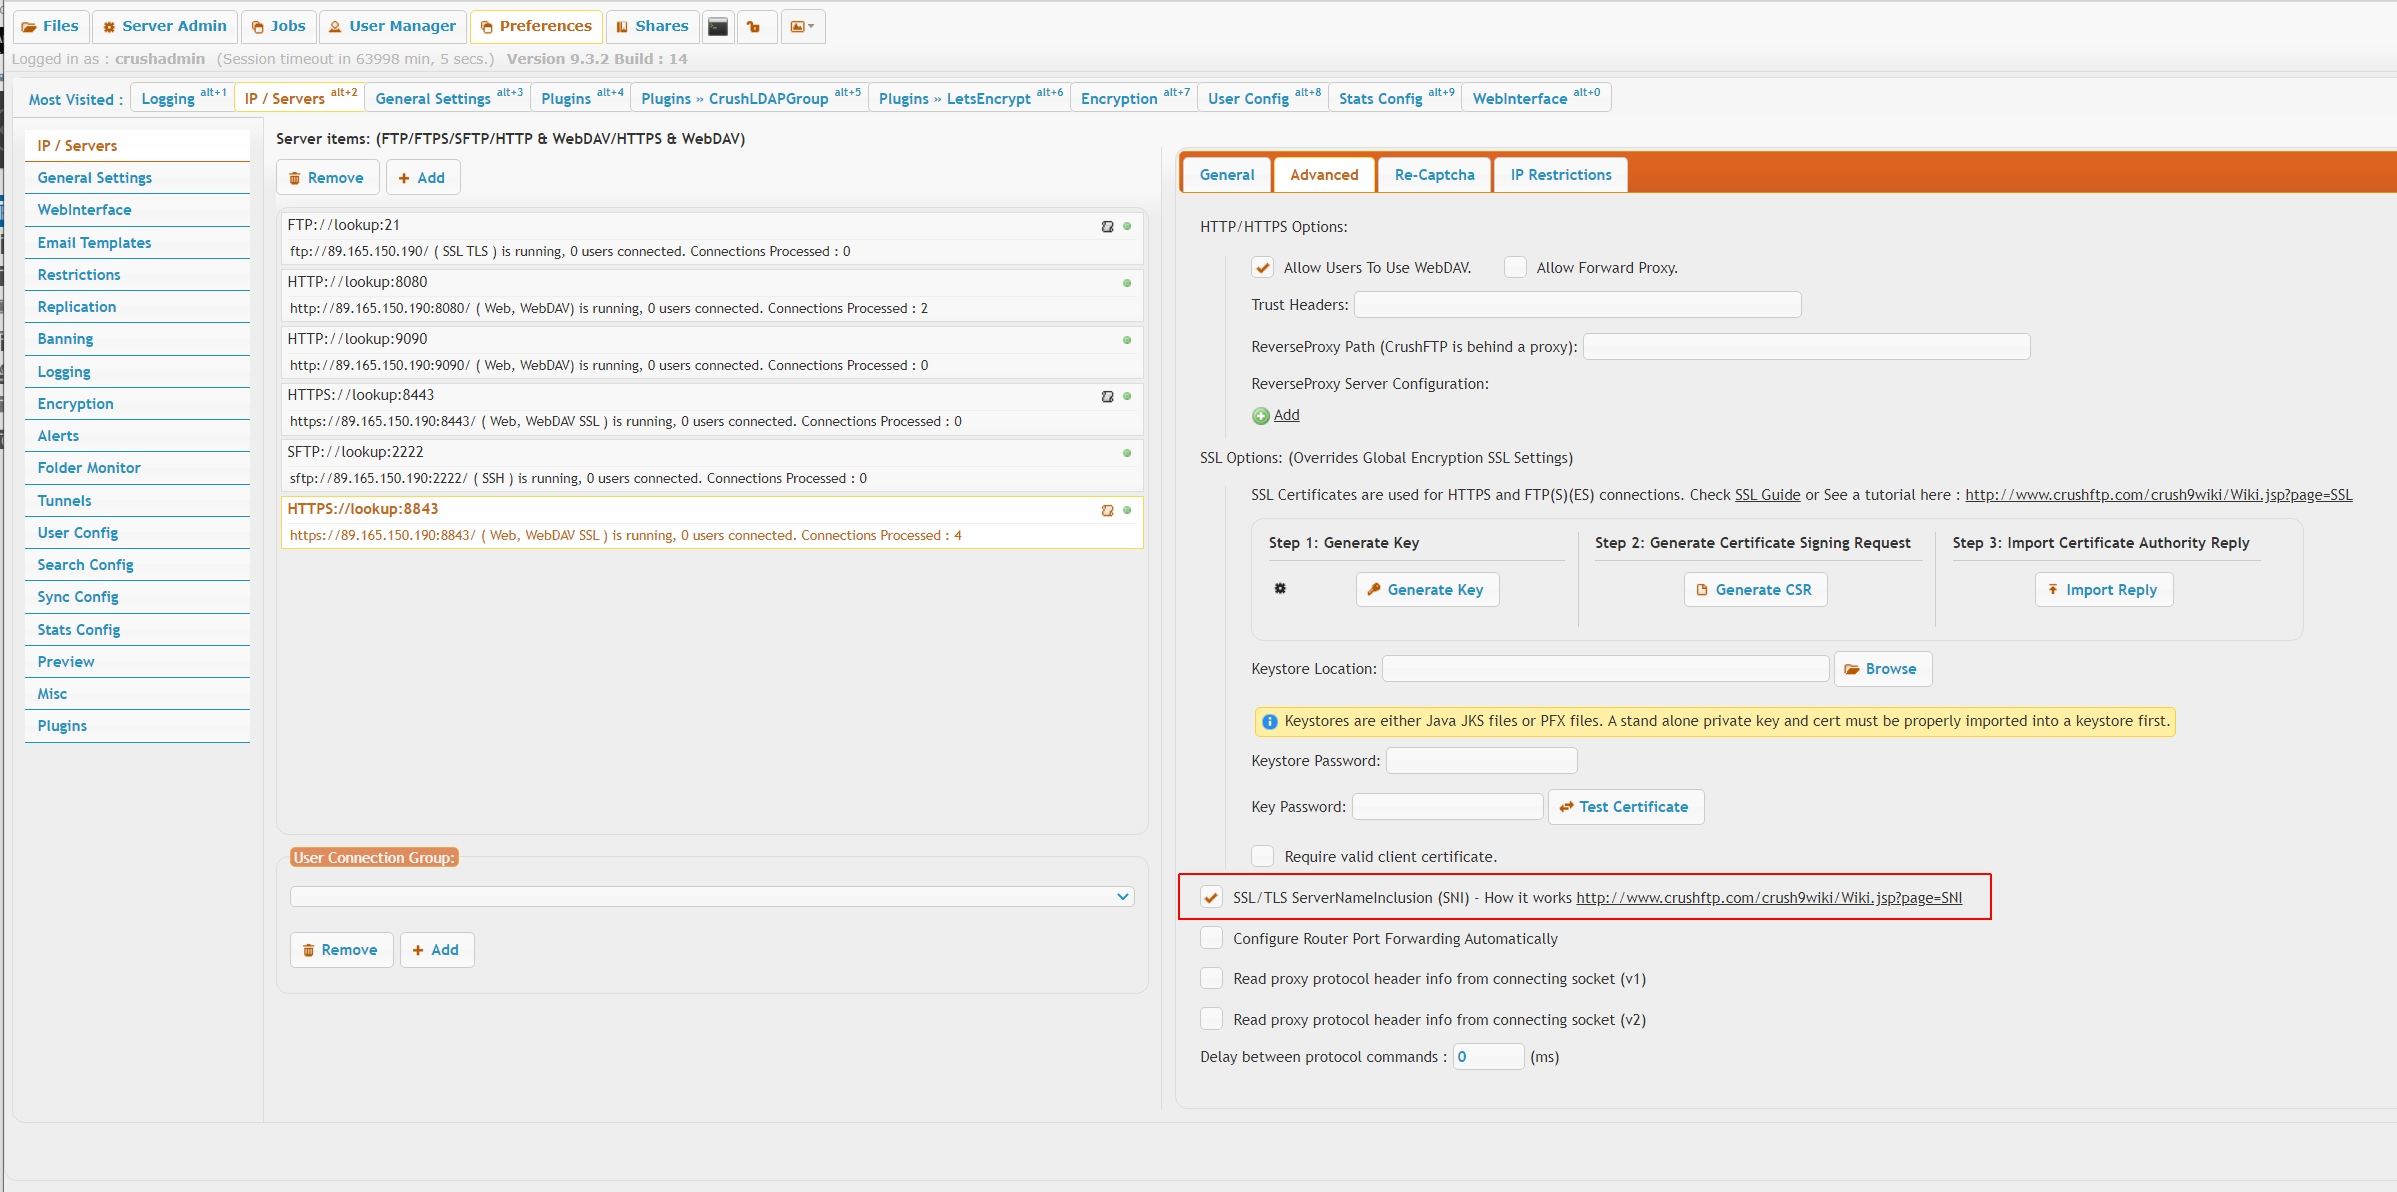Click green status dot on HTTP://lookup:9090

[1127, 340]
